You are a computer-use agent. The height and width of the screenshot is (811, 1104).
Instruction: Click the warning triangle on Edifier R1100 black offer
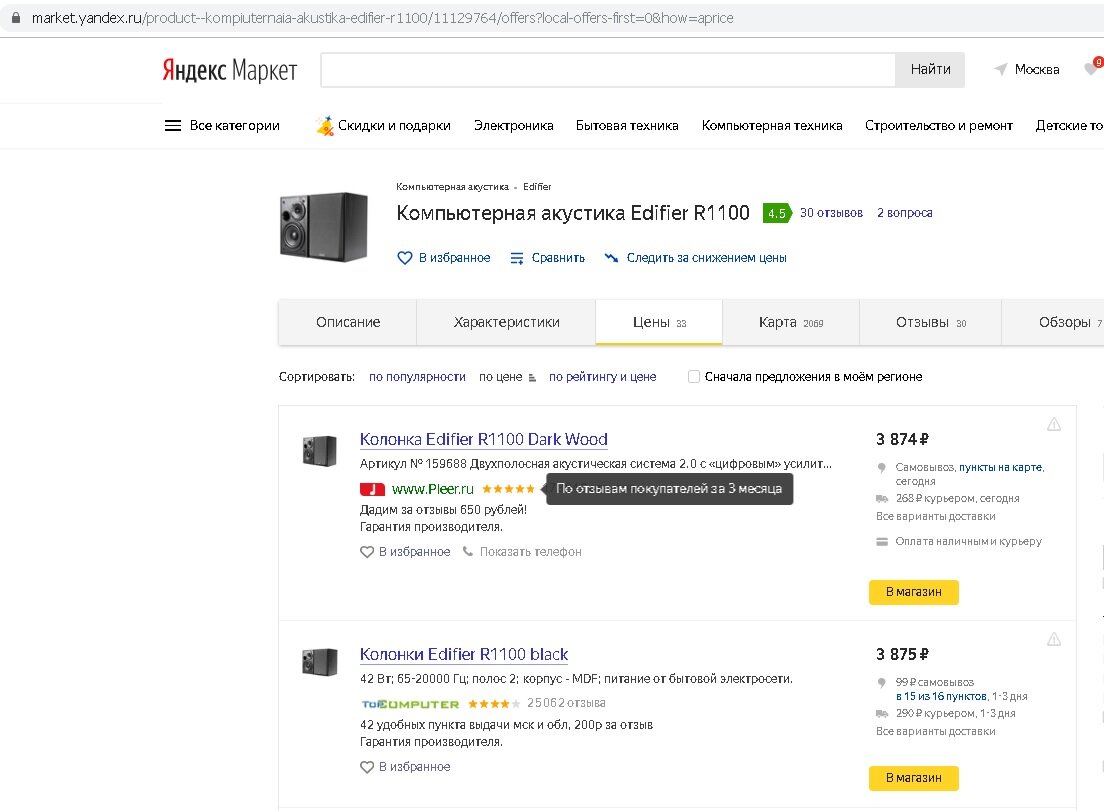pos(1053,639)
